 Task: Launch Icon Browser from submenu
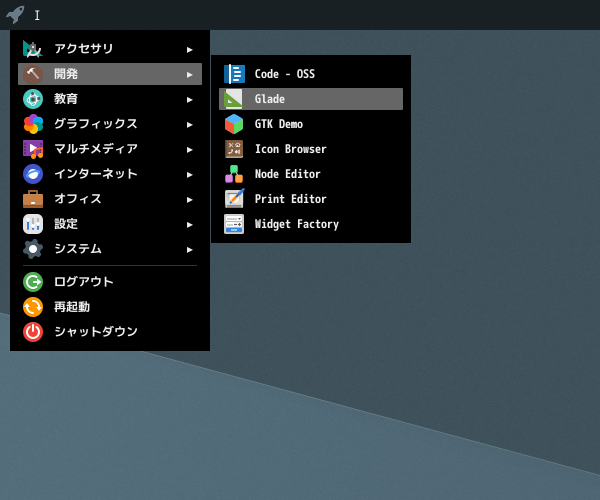tap(311, 149)
